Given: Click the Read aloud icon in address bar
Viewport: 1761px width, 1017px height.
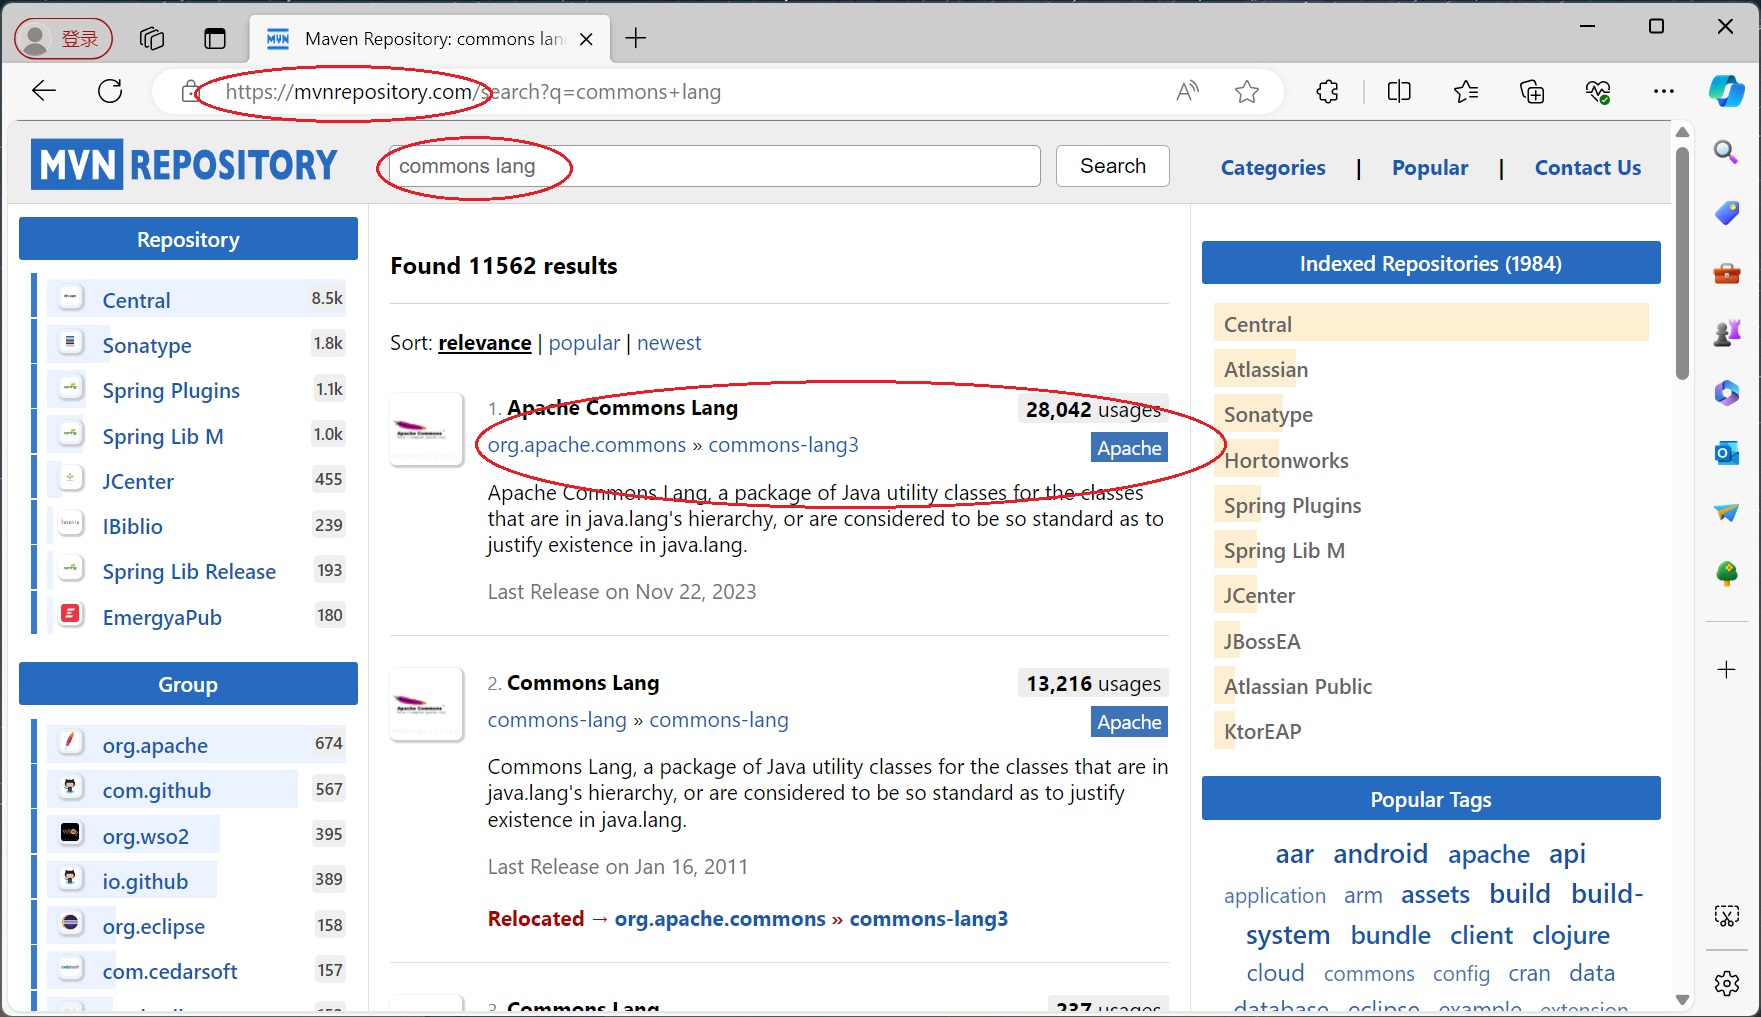Looking at the screenshot, I should point(1187,92).
